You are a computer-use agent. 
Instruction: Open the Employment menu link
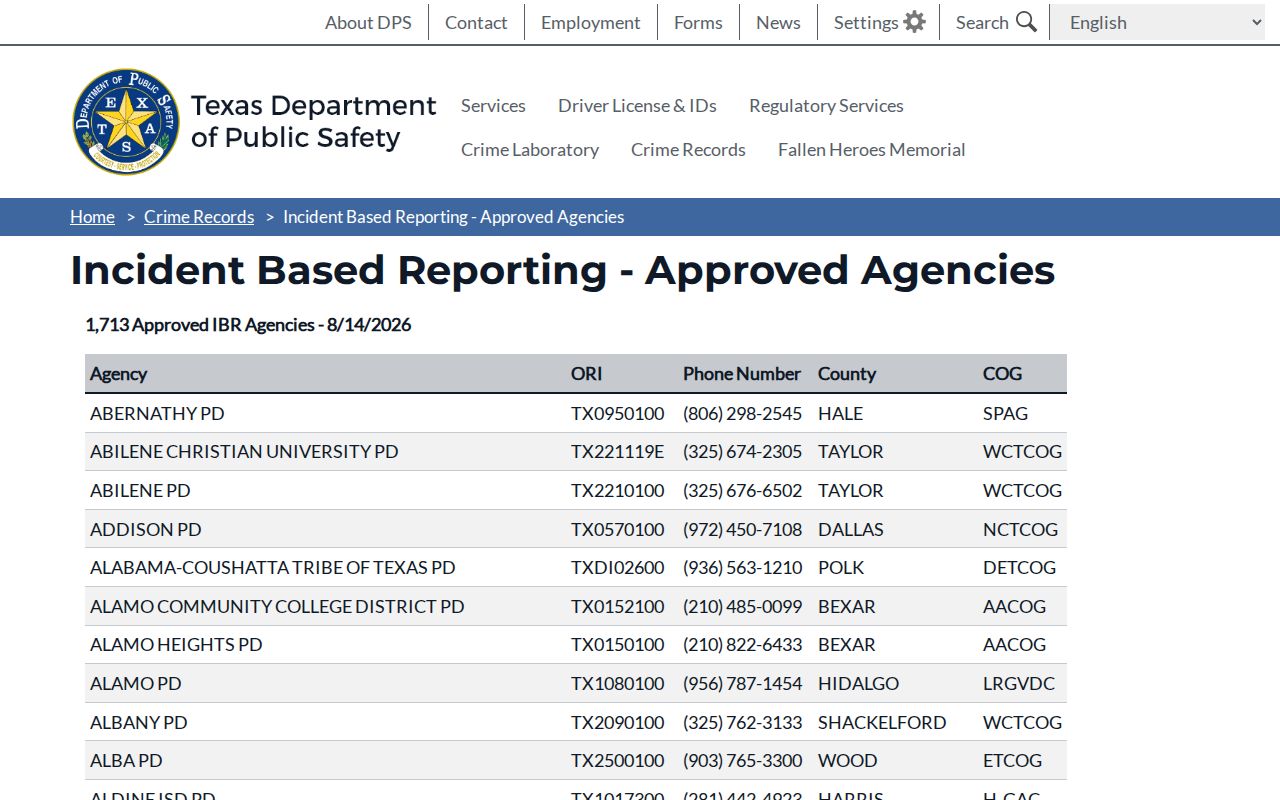(x=591, y=22)
